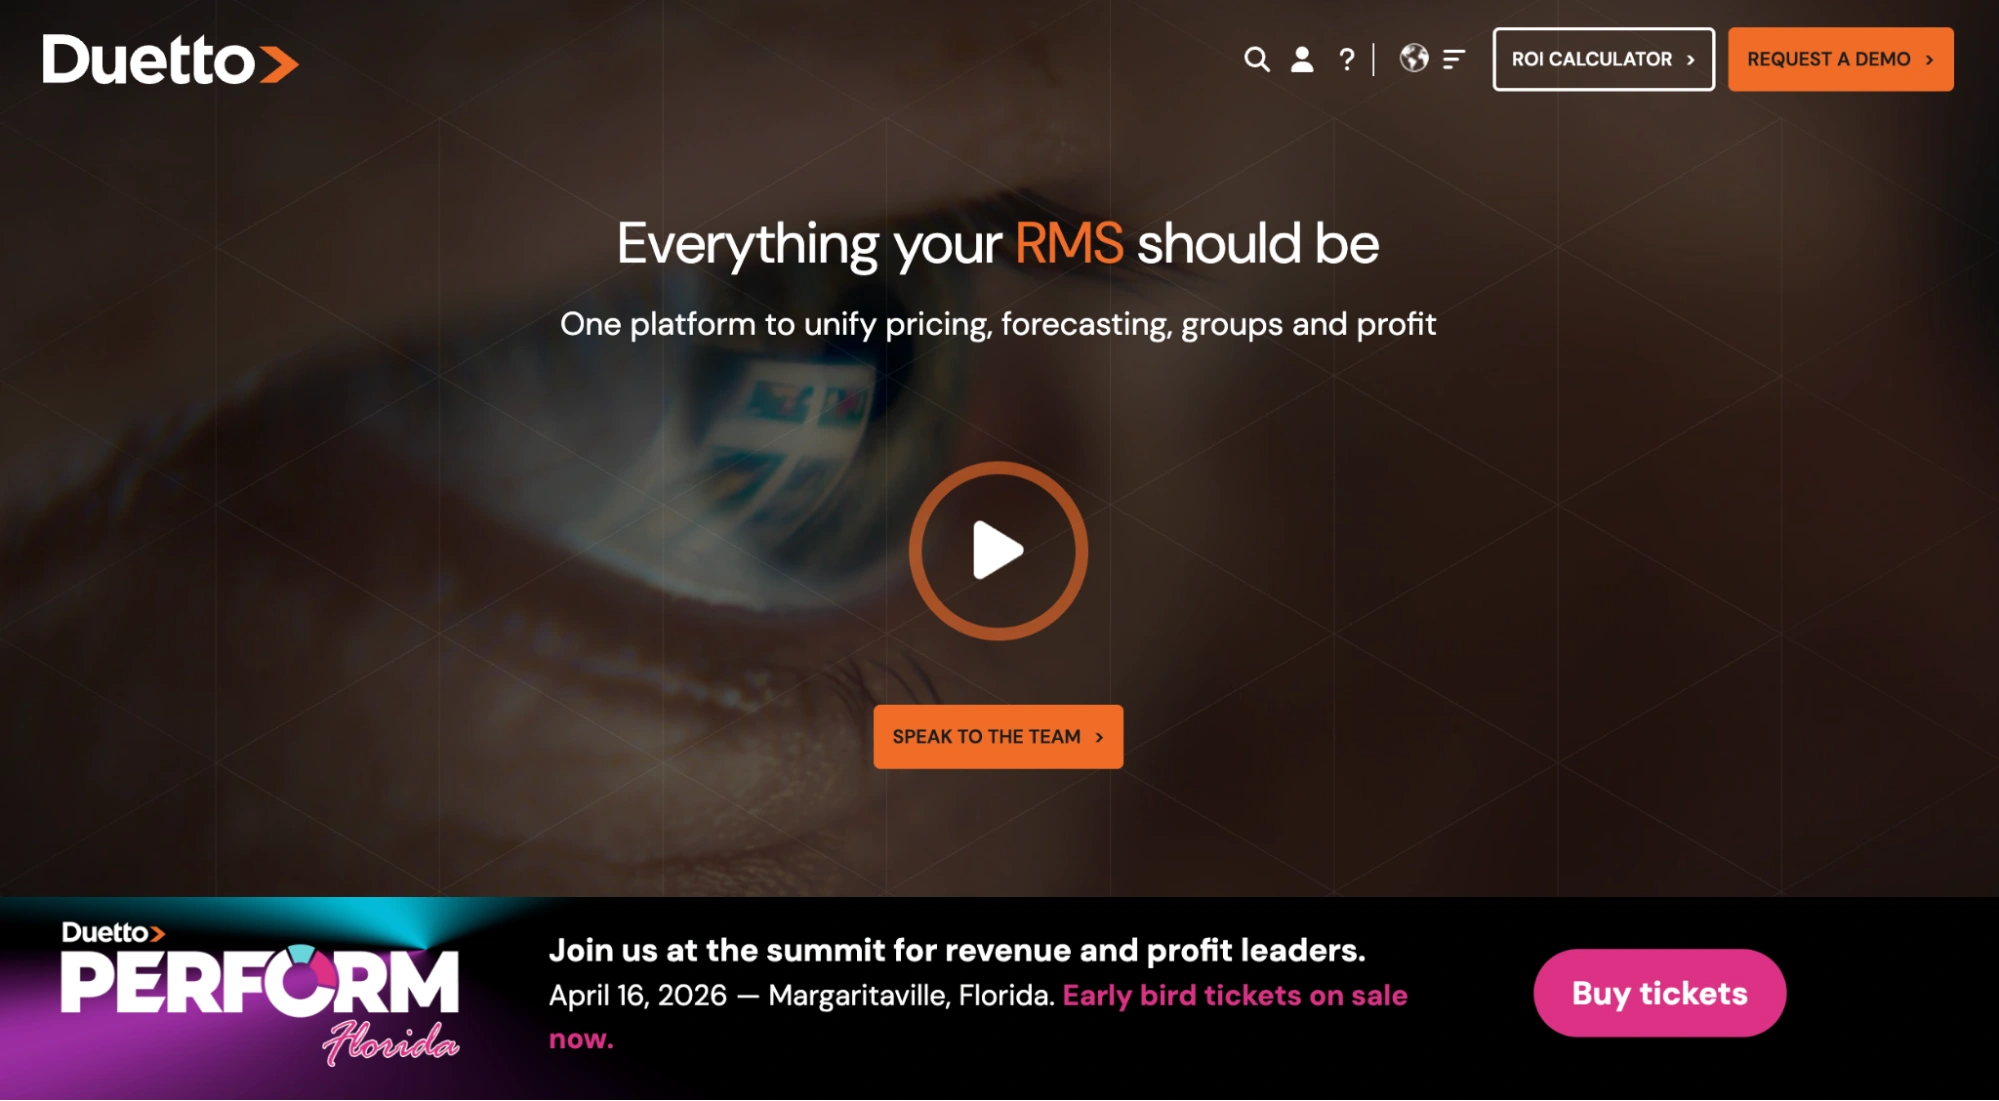Open the hamburger menu icon
The height and width of the screenshot is (1101, 1999).
pos(1454,60)
